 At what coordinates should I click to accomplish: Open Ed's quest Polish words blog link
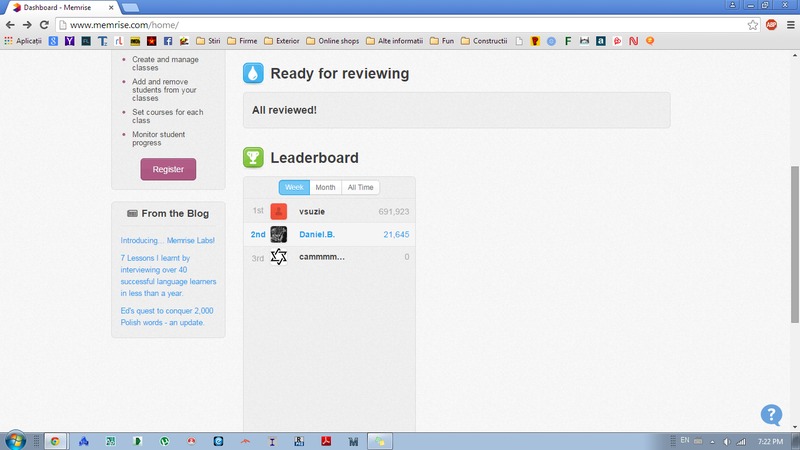tap(167, 316)
